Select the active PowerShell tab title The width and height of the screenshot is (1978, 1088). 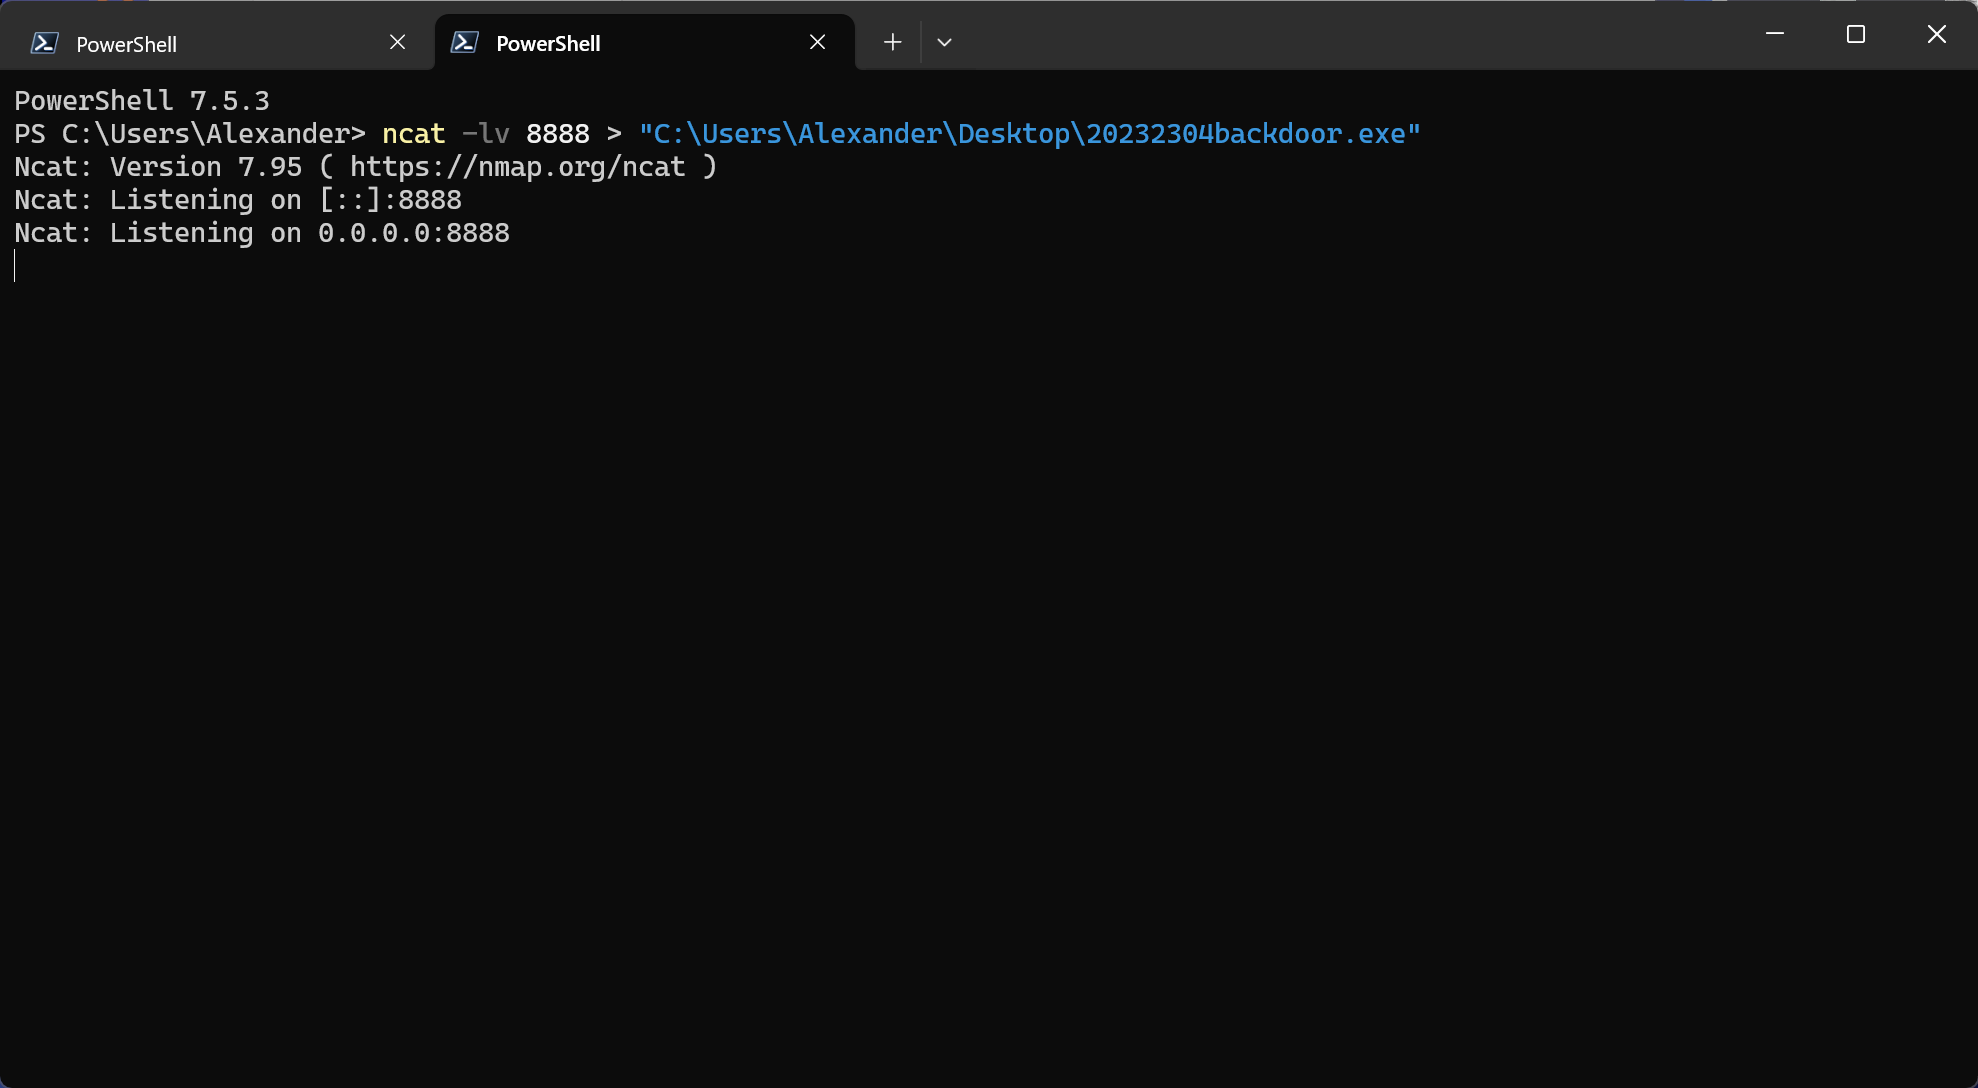pos(548,44)
